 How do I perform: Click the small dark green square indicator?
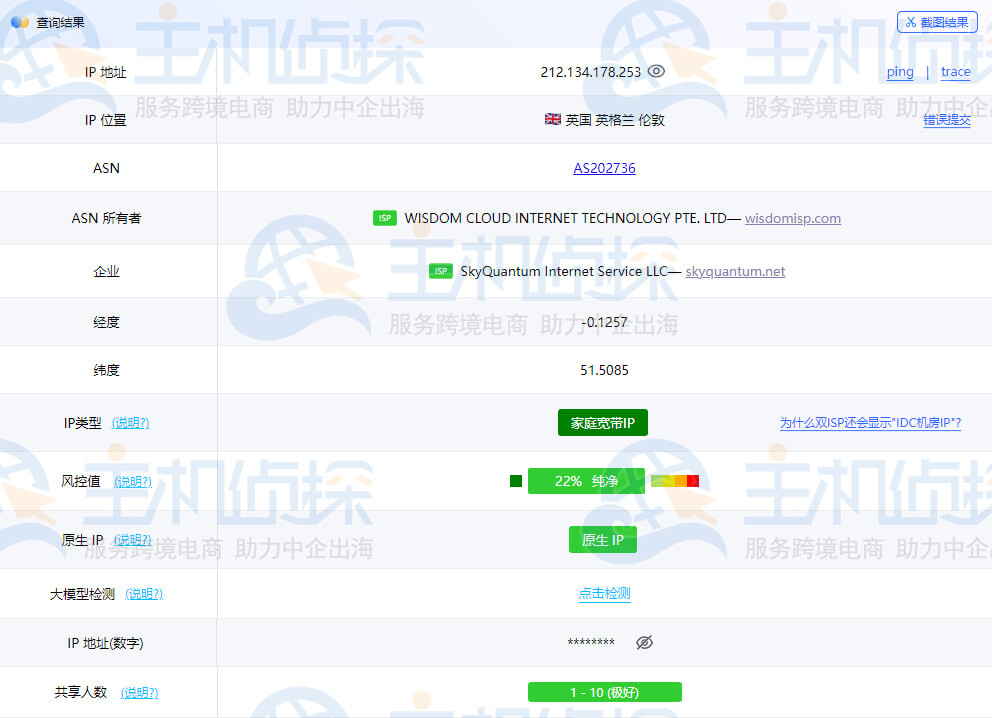point(516,481)
